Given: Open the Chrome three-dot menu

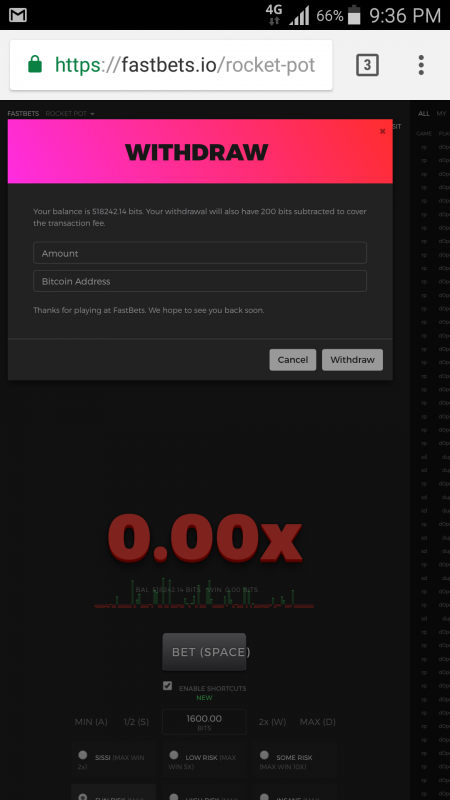Looking at the screenshot, I should coord(421,65).
